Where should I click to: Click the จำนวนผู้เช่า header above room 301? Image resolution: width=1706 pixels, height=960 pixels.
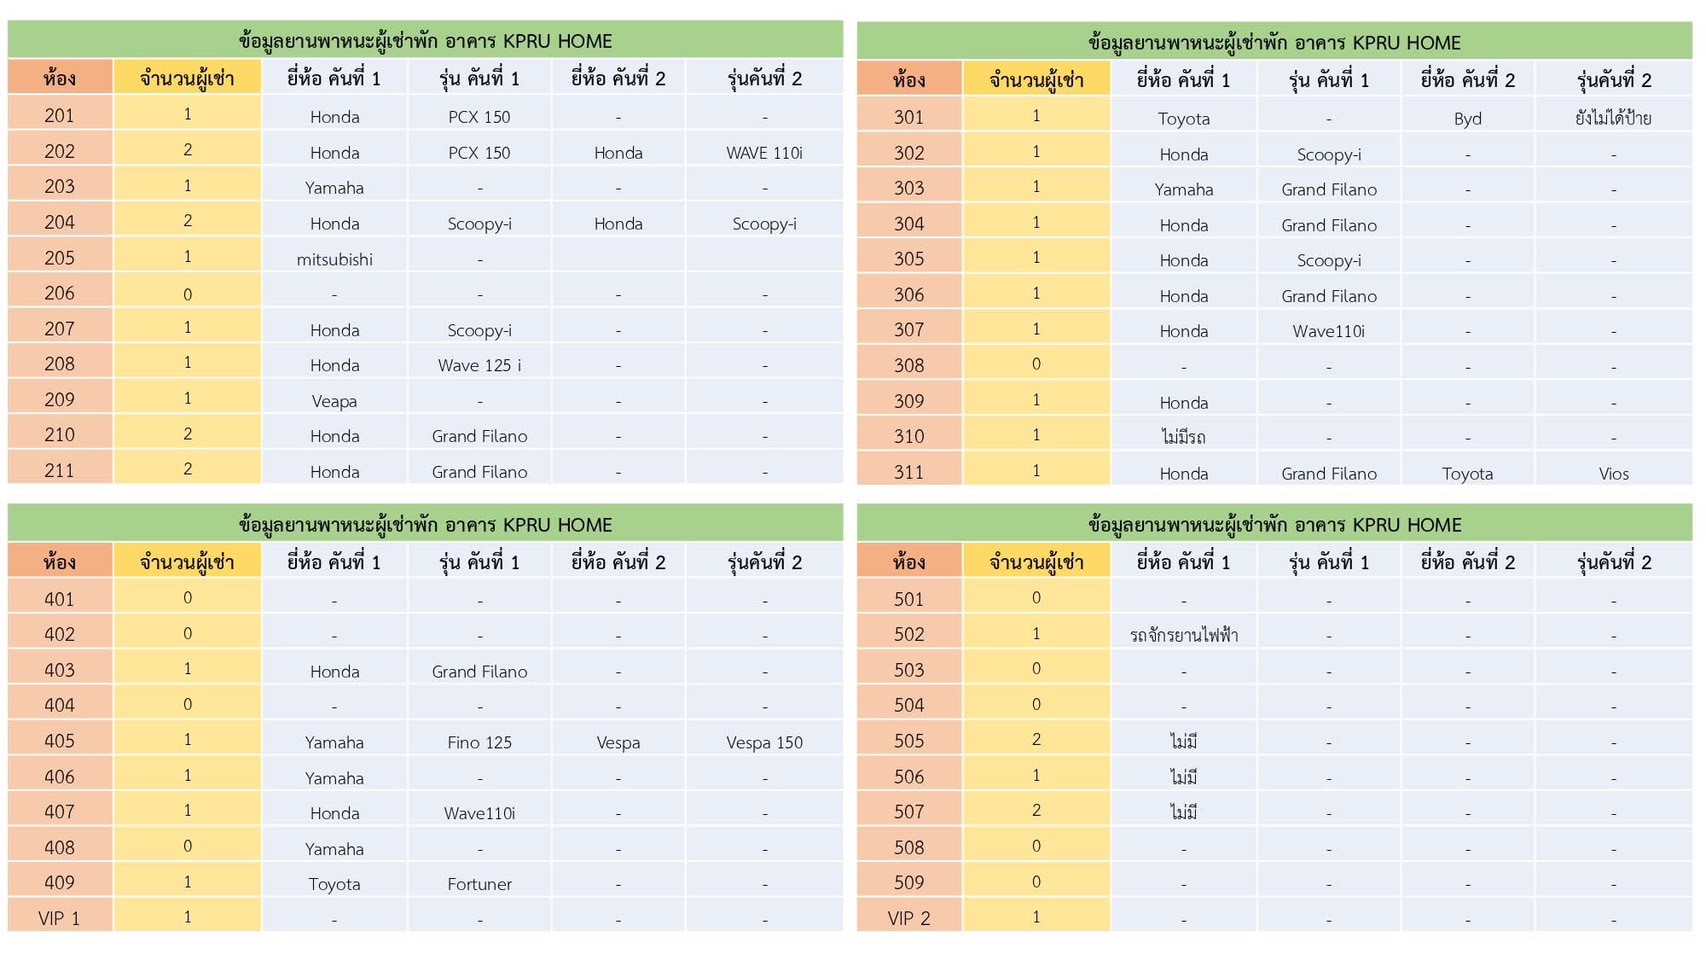coord(1036,80)
